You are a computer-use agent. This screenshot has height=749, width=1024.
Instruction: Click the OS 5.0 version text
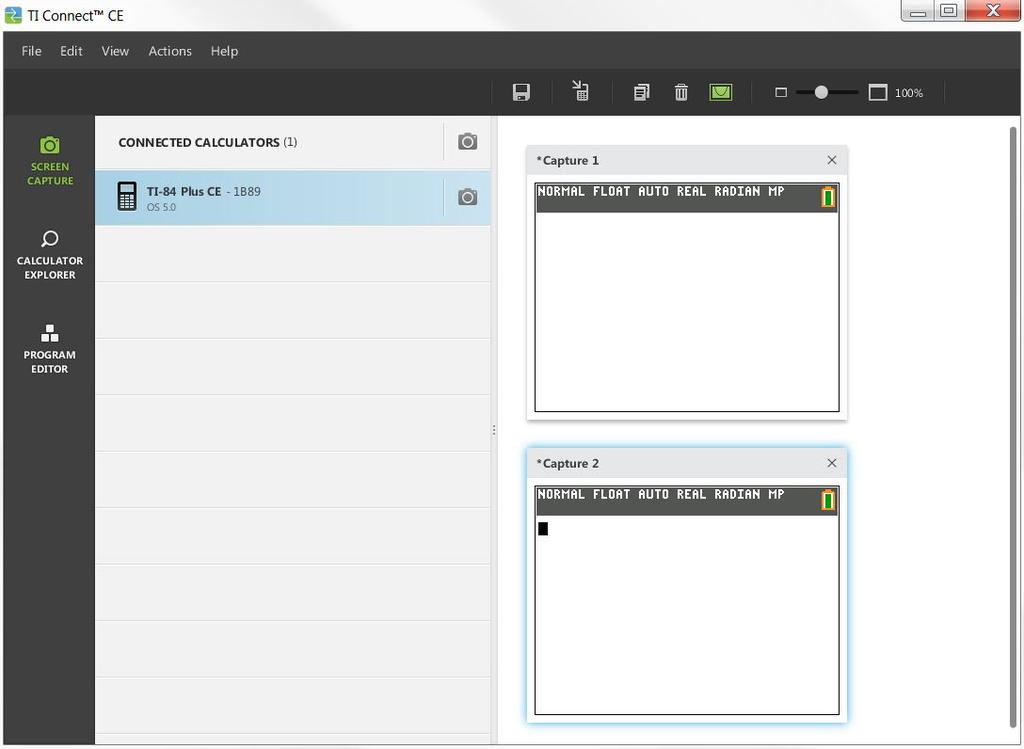pyautogui.click(x=161, y=207)
